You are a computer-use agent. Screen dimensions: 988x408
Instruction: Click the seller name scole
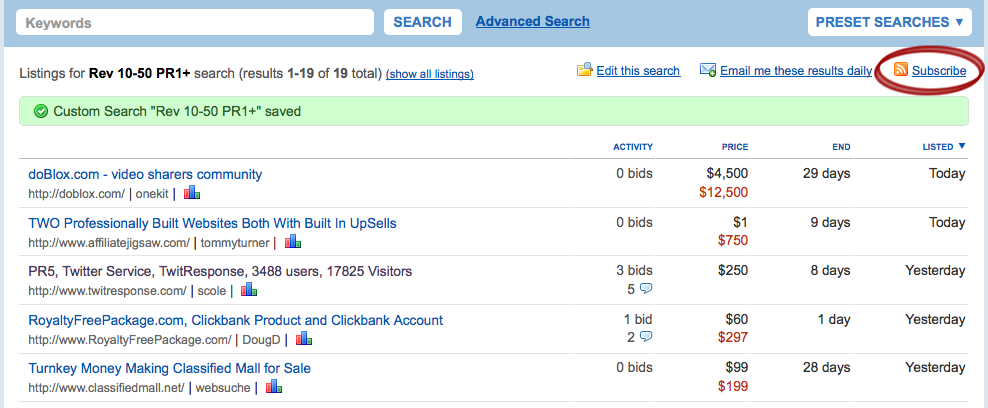pyautogui.click(x=212, y=291)
